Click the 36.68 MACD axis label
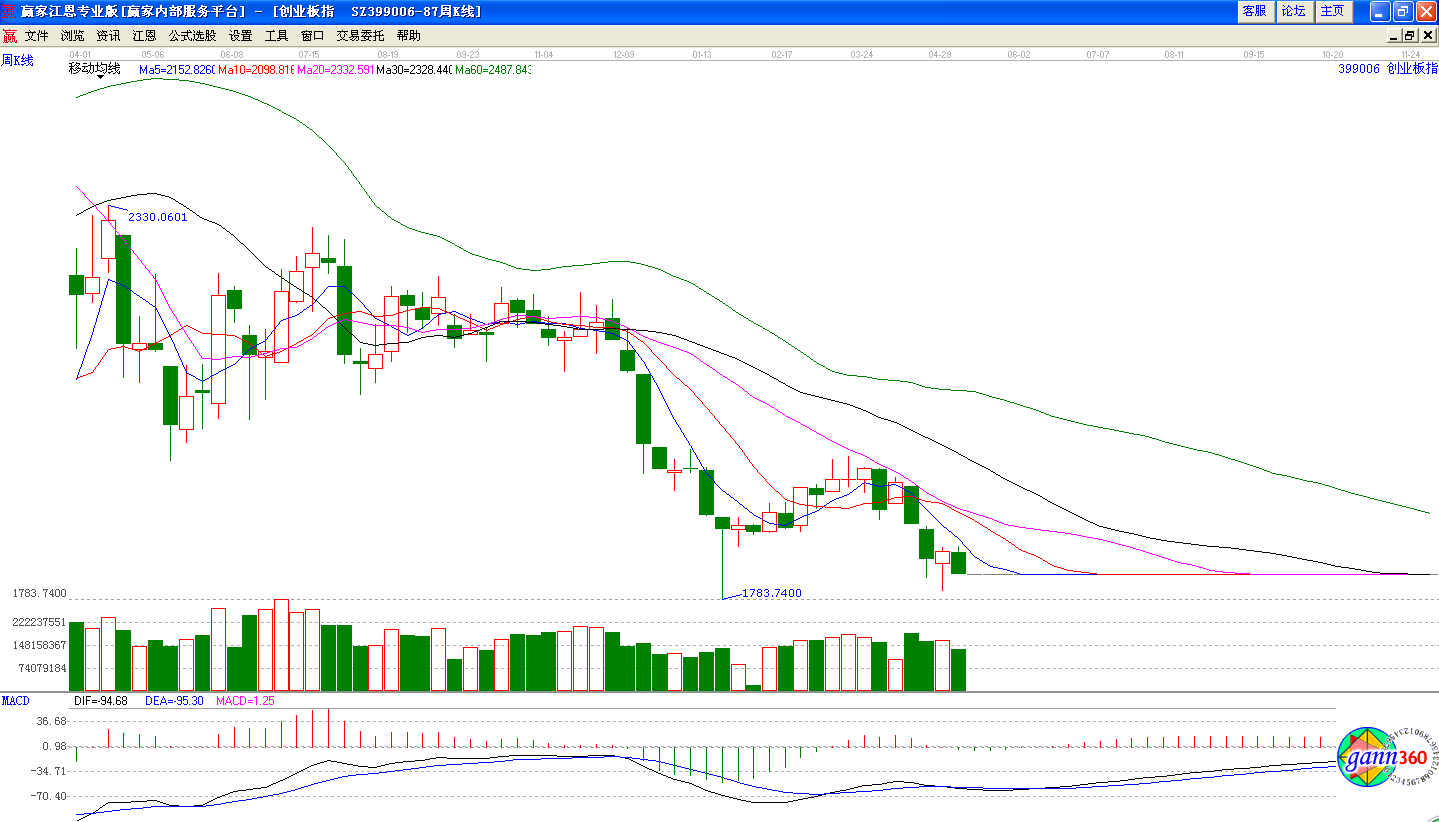The image size is (1439, 822). (51, 721)
